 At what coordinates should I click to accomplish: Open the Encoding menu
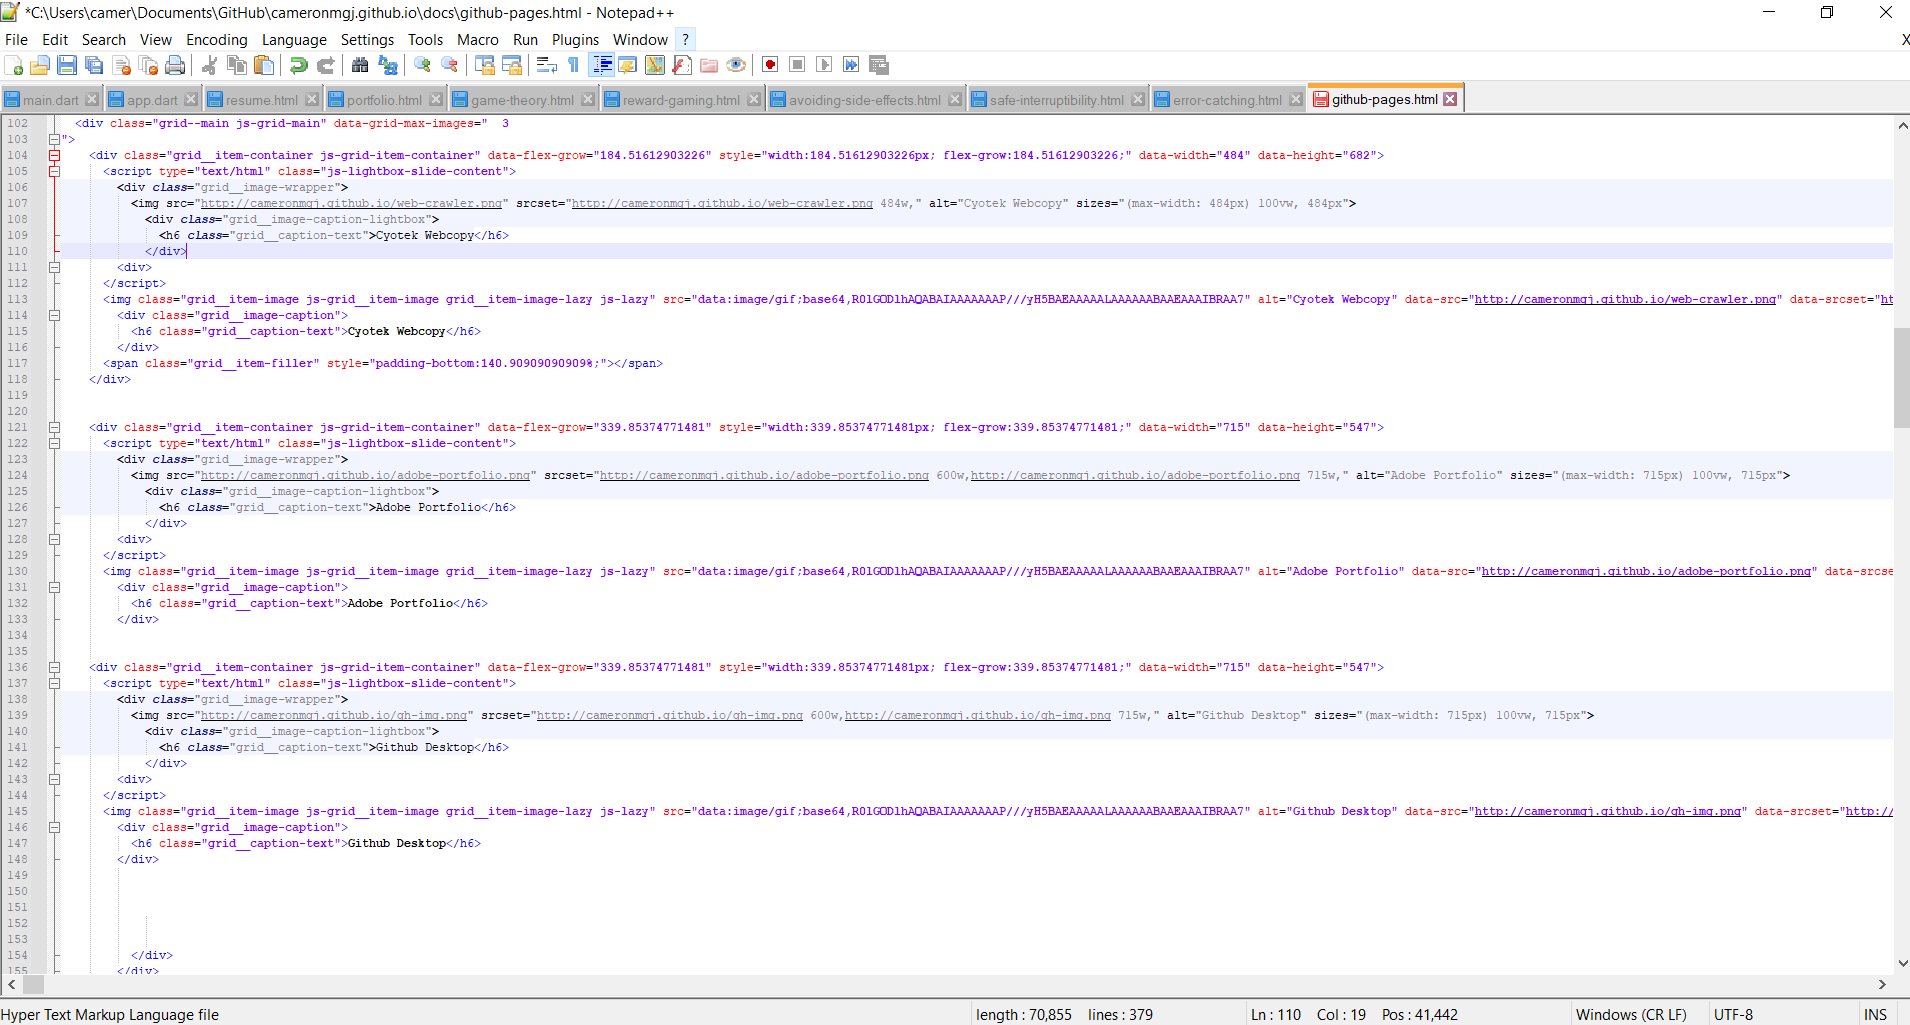pos(216,40)
